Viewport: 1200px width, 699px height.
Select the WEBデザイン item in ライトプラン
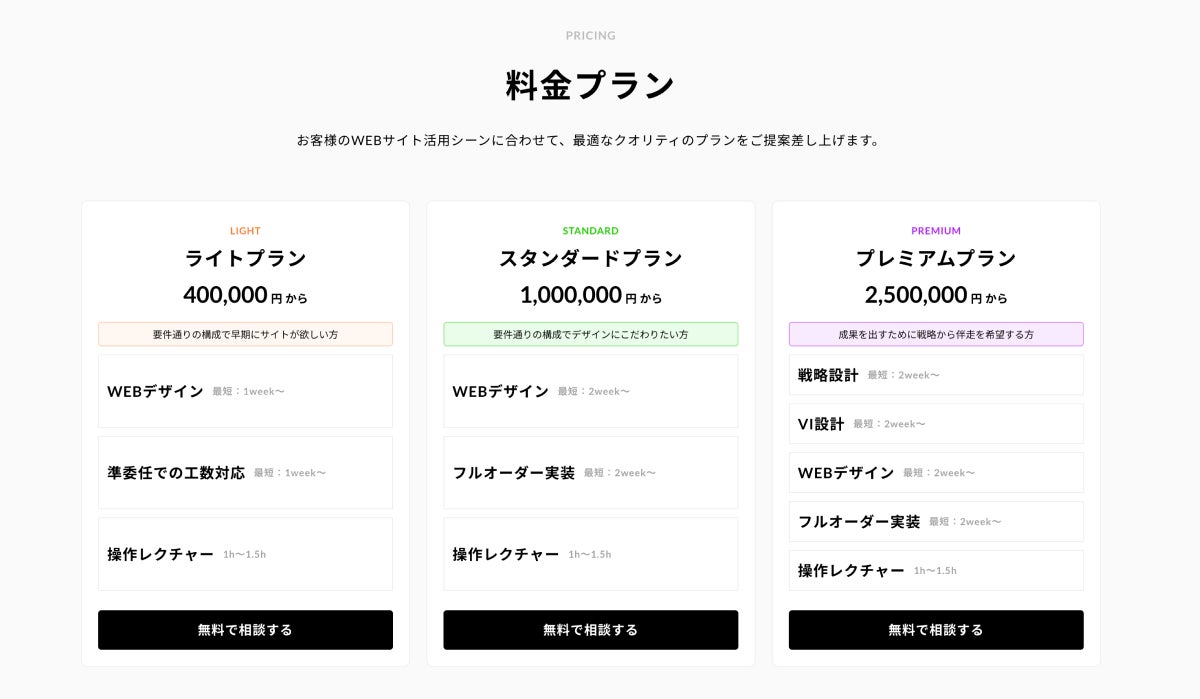click(x=245, y=391)
